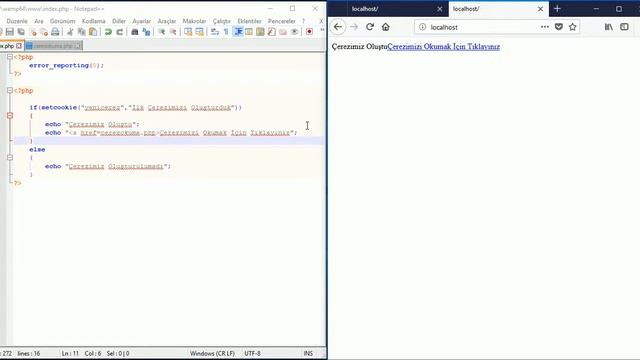Toggle word wrap in Notepad++

coord(215,32)
